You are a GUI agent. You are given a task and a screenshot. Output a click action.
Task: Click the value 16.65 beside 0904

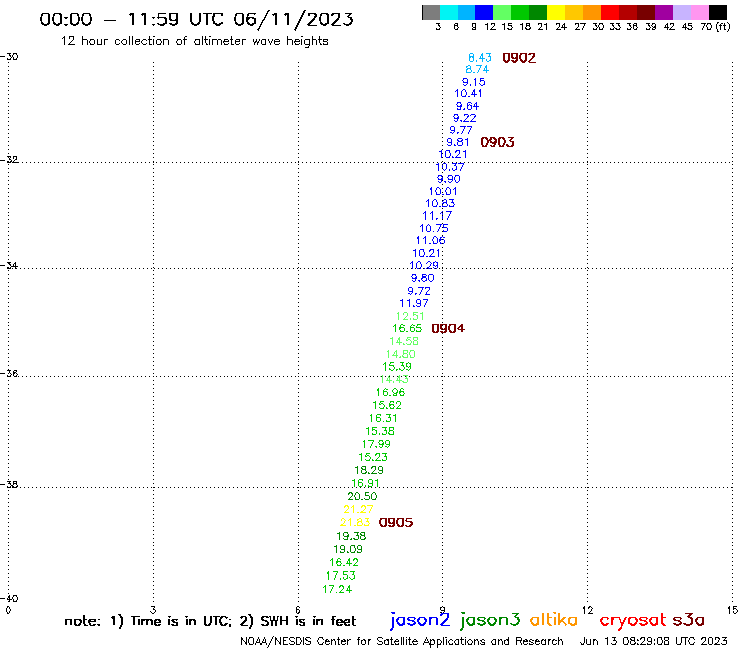point(407,328)
